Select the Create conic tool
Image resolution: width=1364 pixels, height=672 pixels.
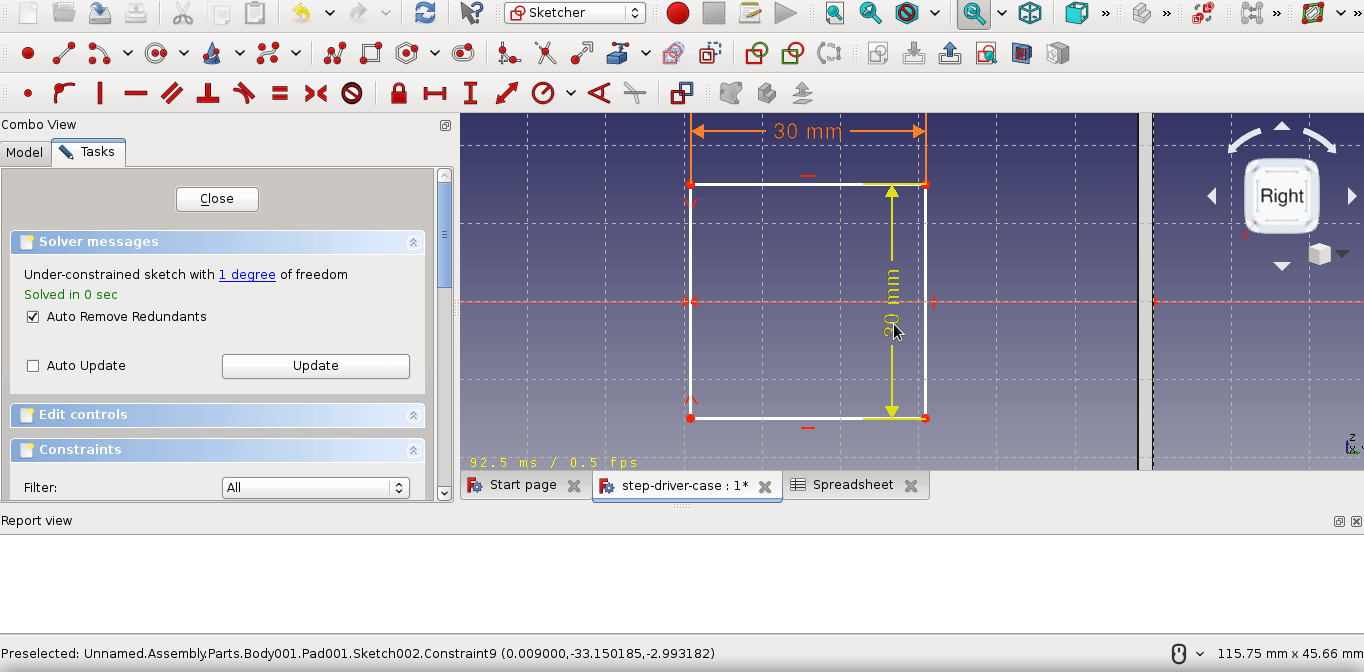[x=211, y=53]
